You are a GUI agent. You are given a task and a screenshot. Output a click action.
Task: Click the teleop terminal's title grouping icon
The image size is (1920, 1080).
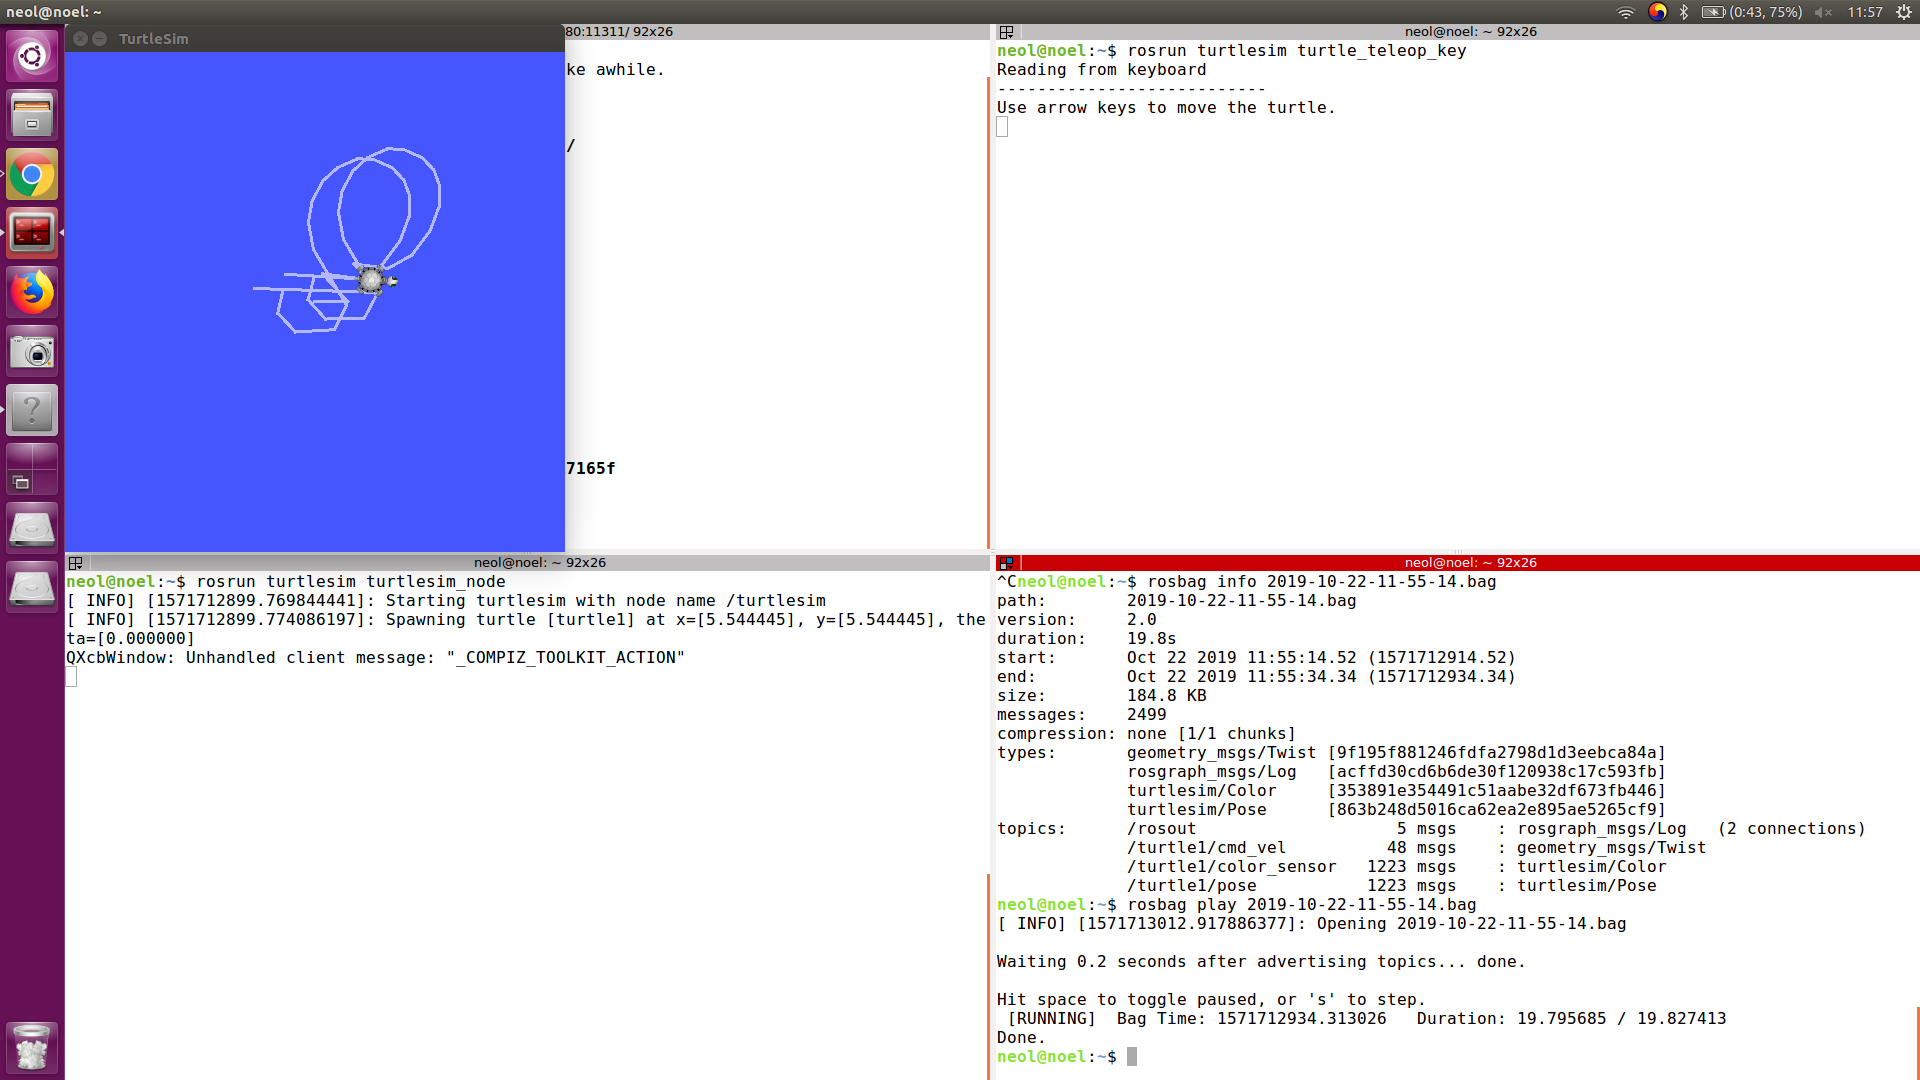point(1006,32)
